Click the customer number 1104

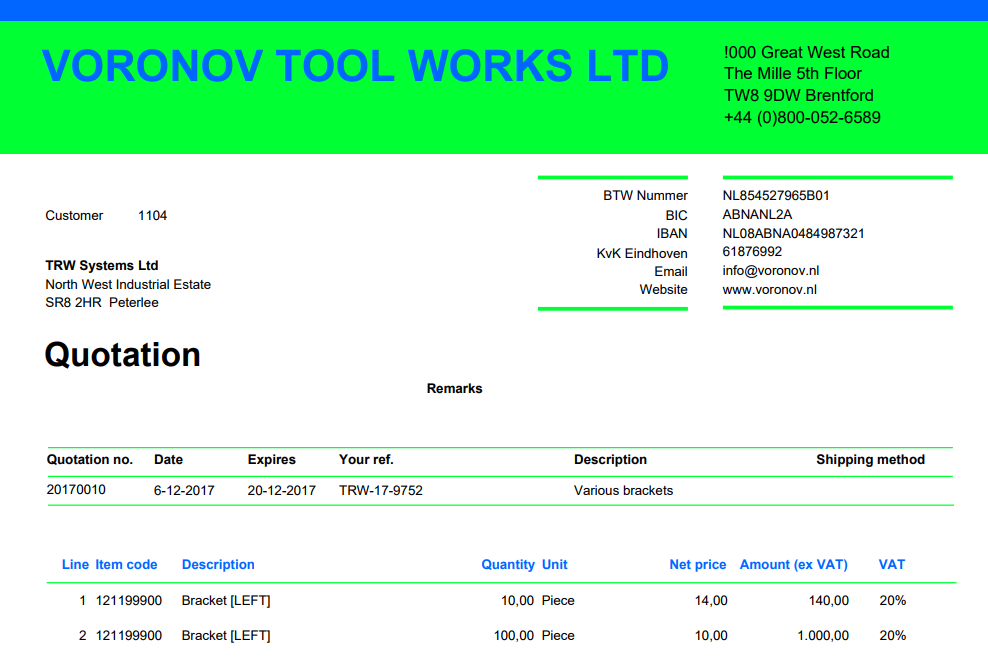click(x=152, y=216)
